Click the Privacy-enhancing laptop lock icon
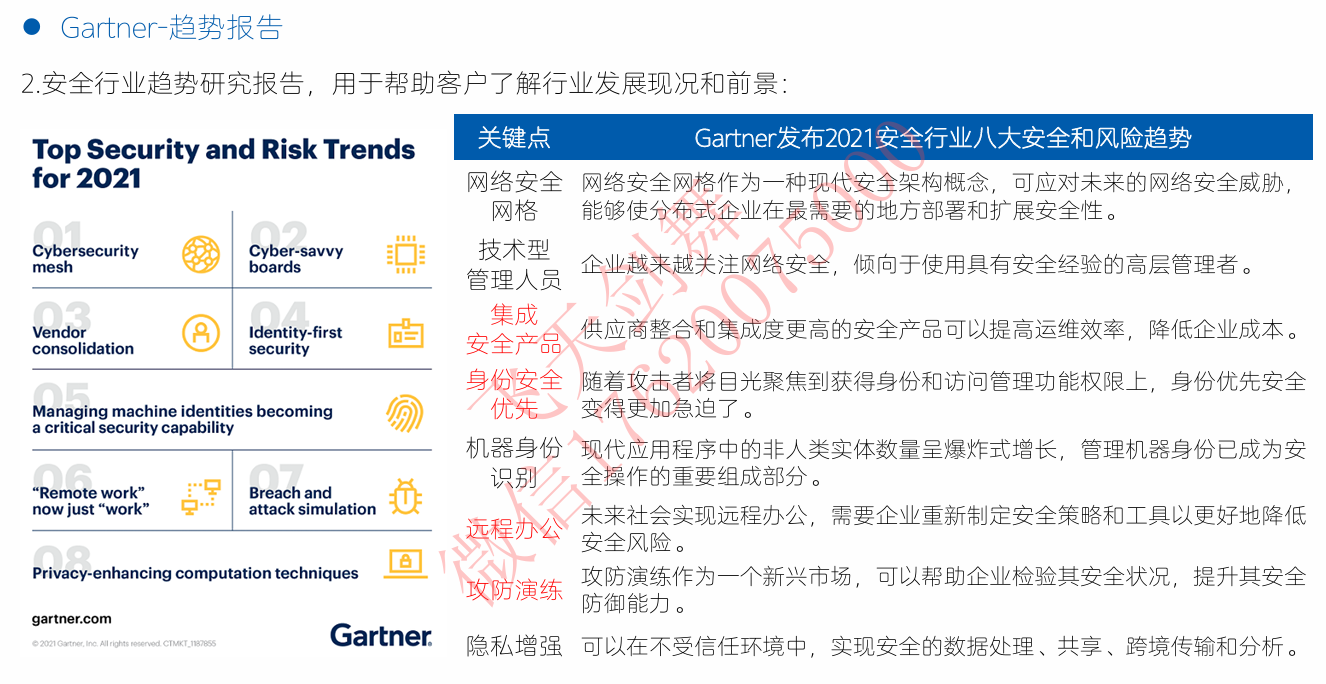 point(405,564)
